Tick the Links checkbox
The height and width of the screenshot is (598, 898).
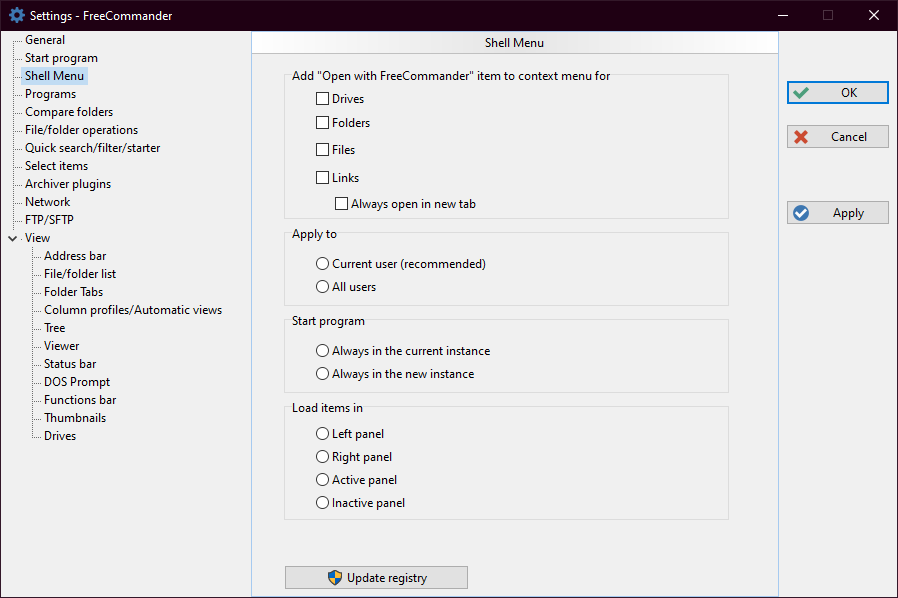coord(322,178)
